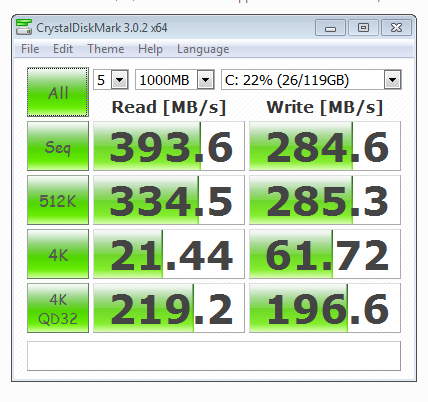
Task: Start the Seq sequential test
Action: coord(58,146)
